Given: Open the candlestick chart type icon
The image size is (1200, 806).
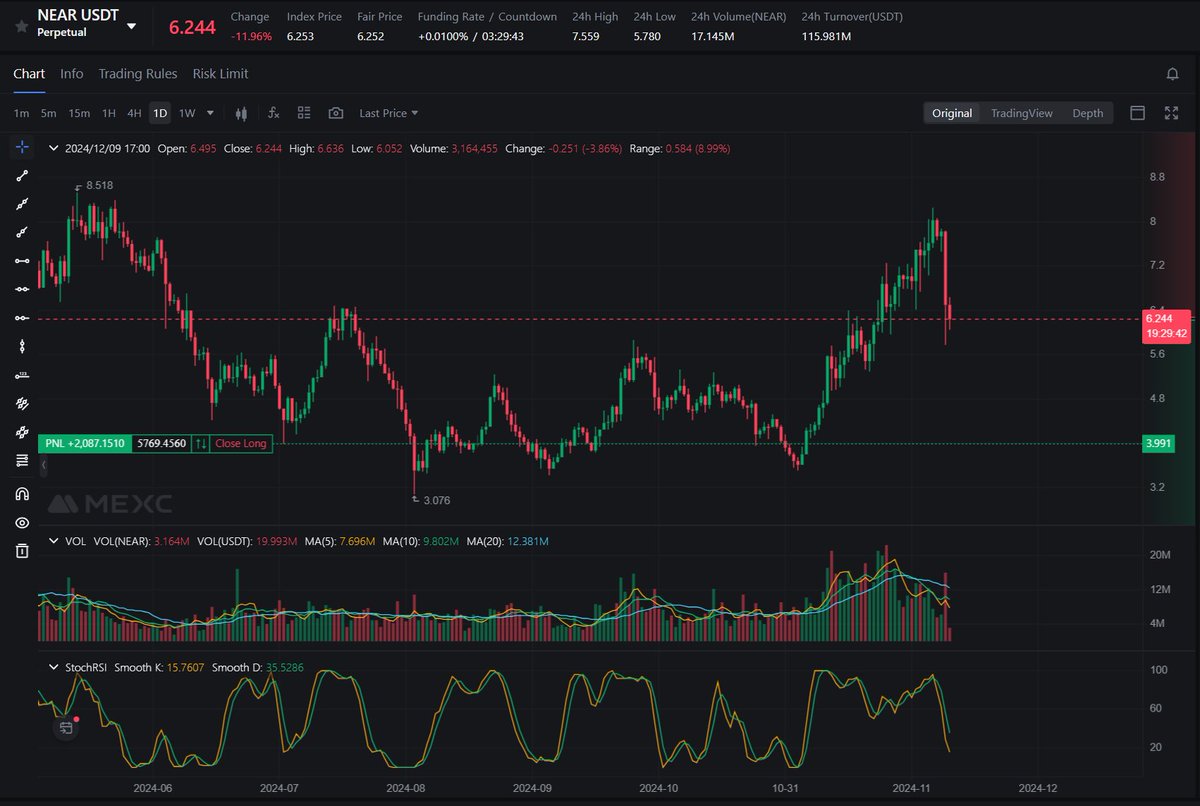Looking at the screenshot, I should pyautogui.click(x=241, y=113).
